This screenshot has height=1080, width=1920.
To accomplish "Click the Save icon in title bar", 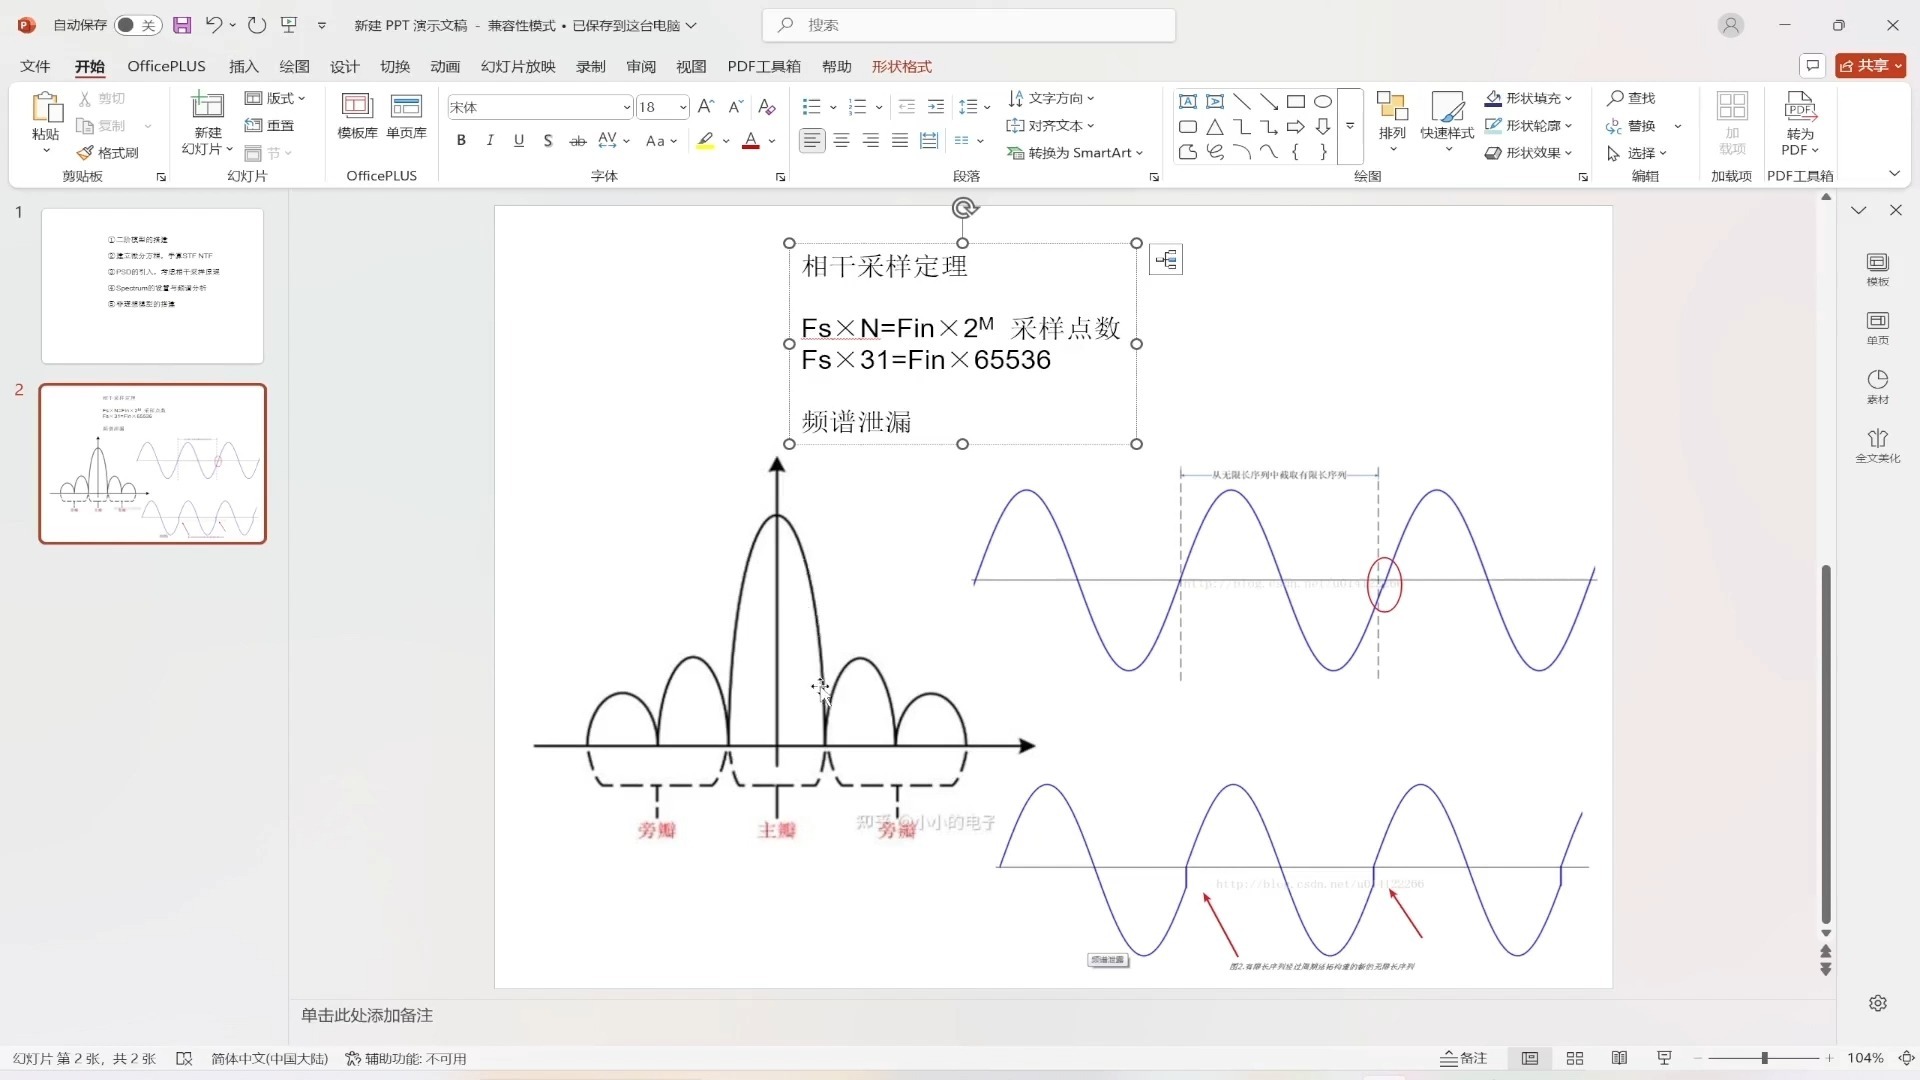I will (182, 25).
